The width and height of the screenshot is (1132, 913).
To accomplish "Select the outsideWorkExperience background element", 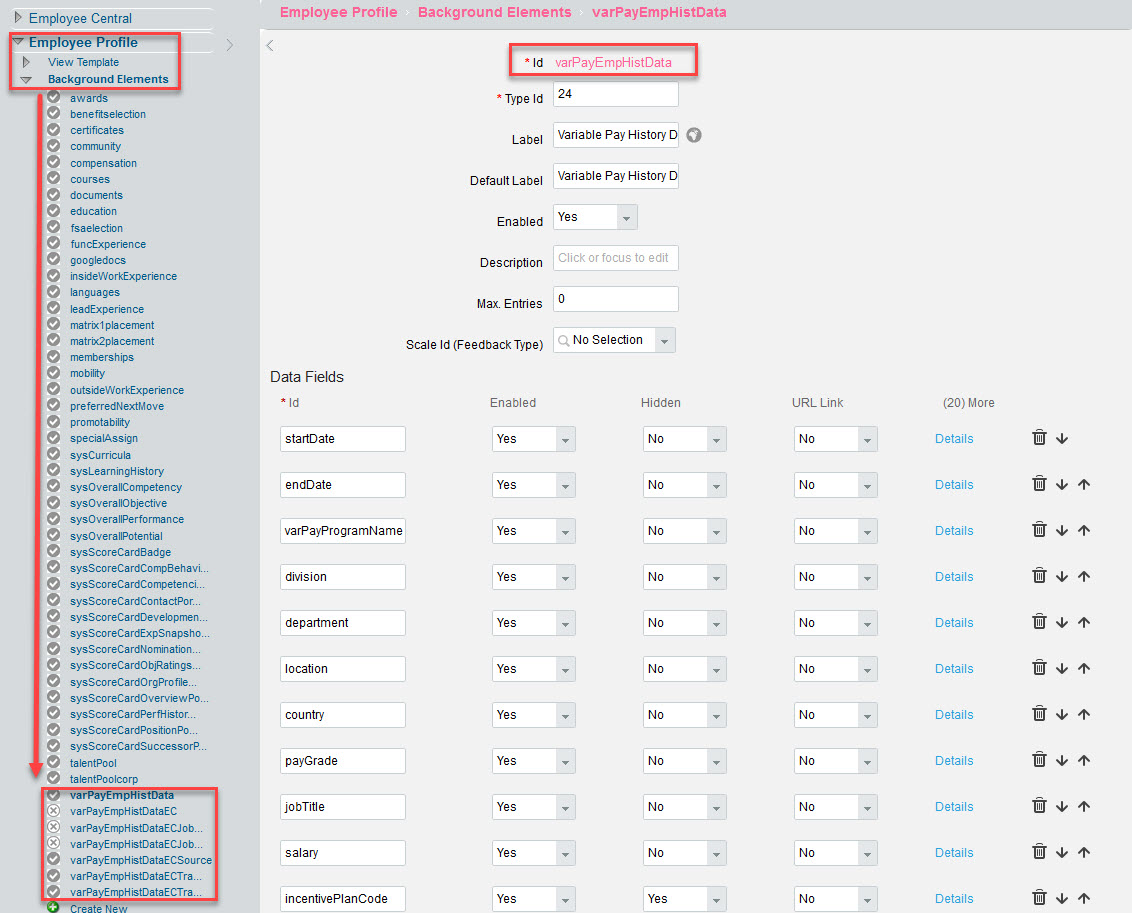I will coord(127,390).
